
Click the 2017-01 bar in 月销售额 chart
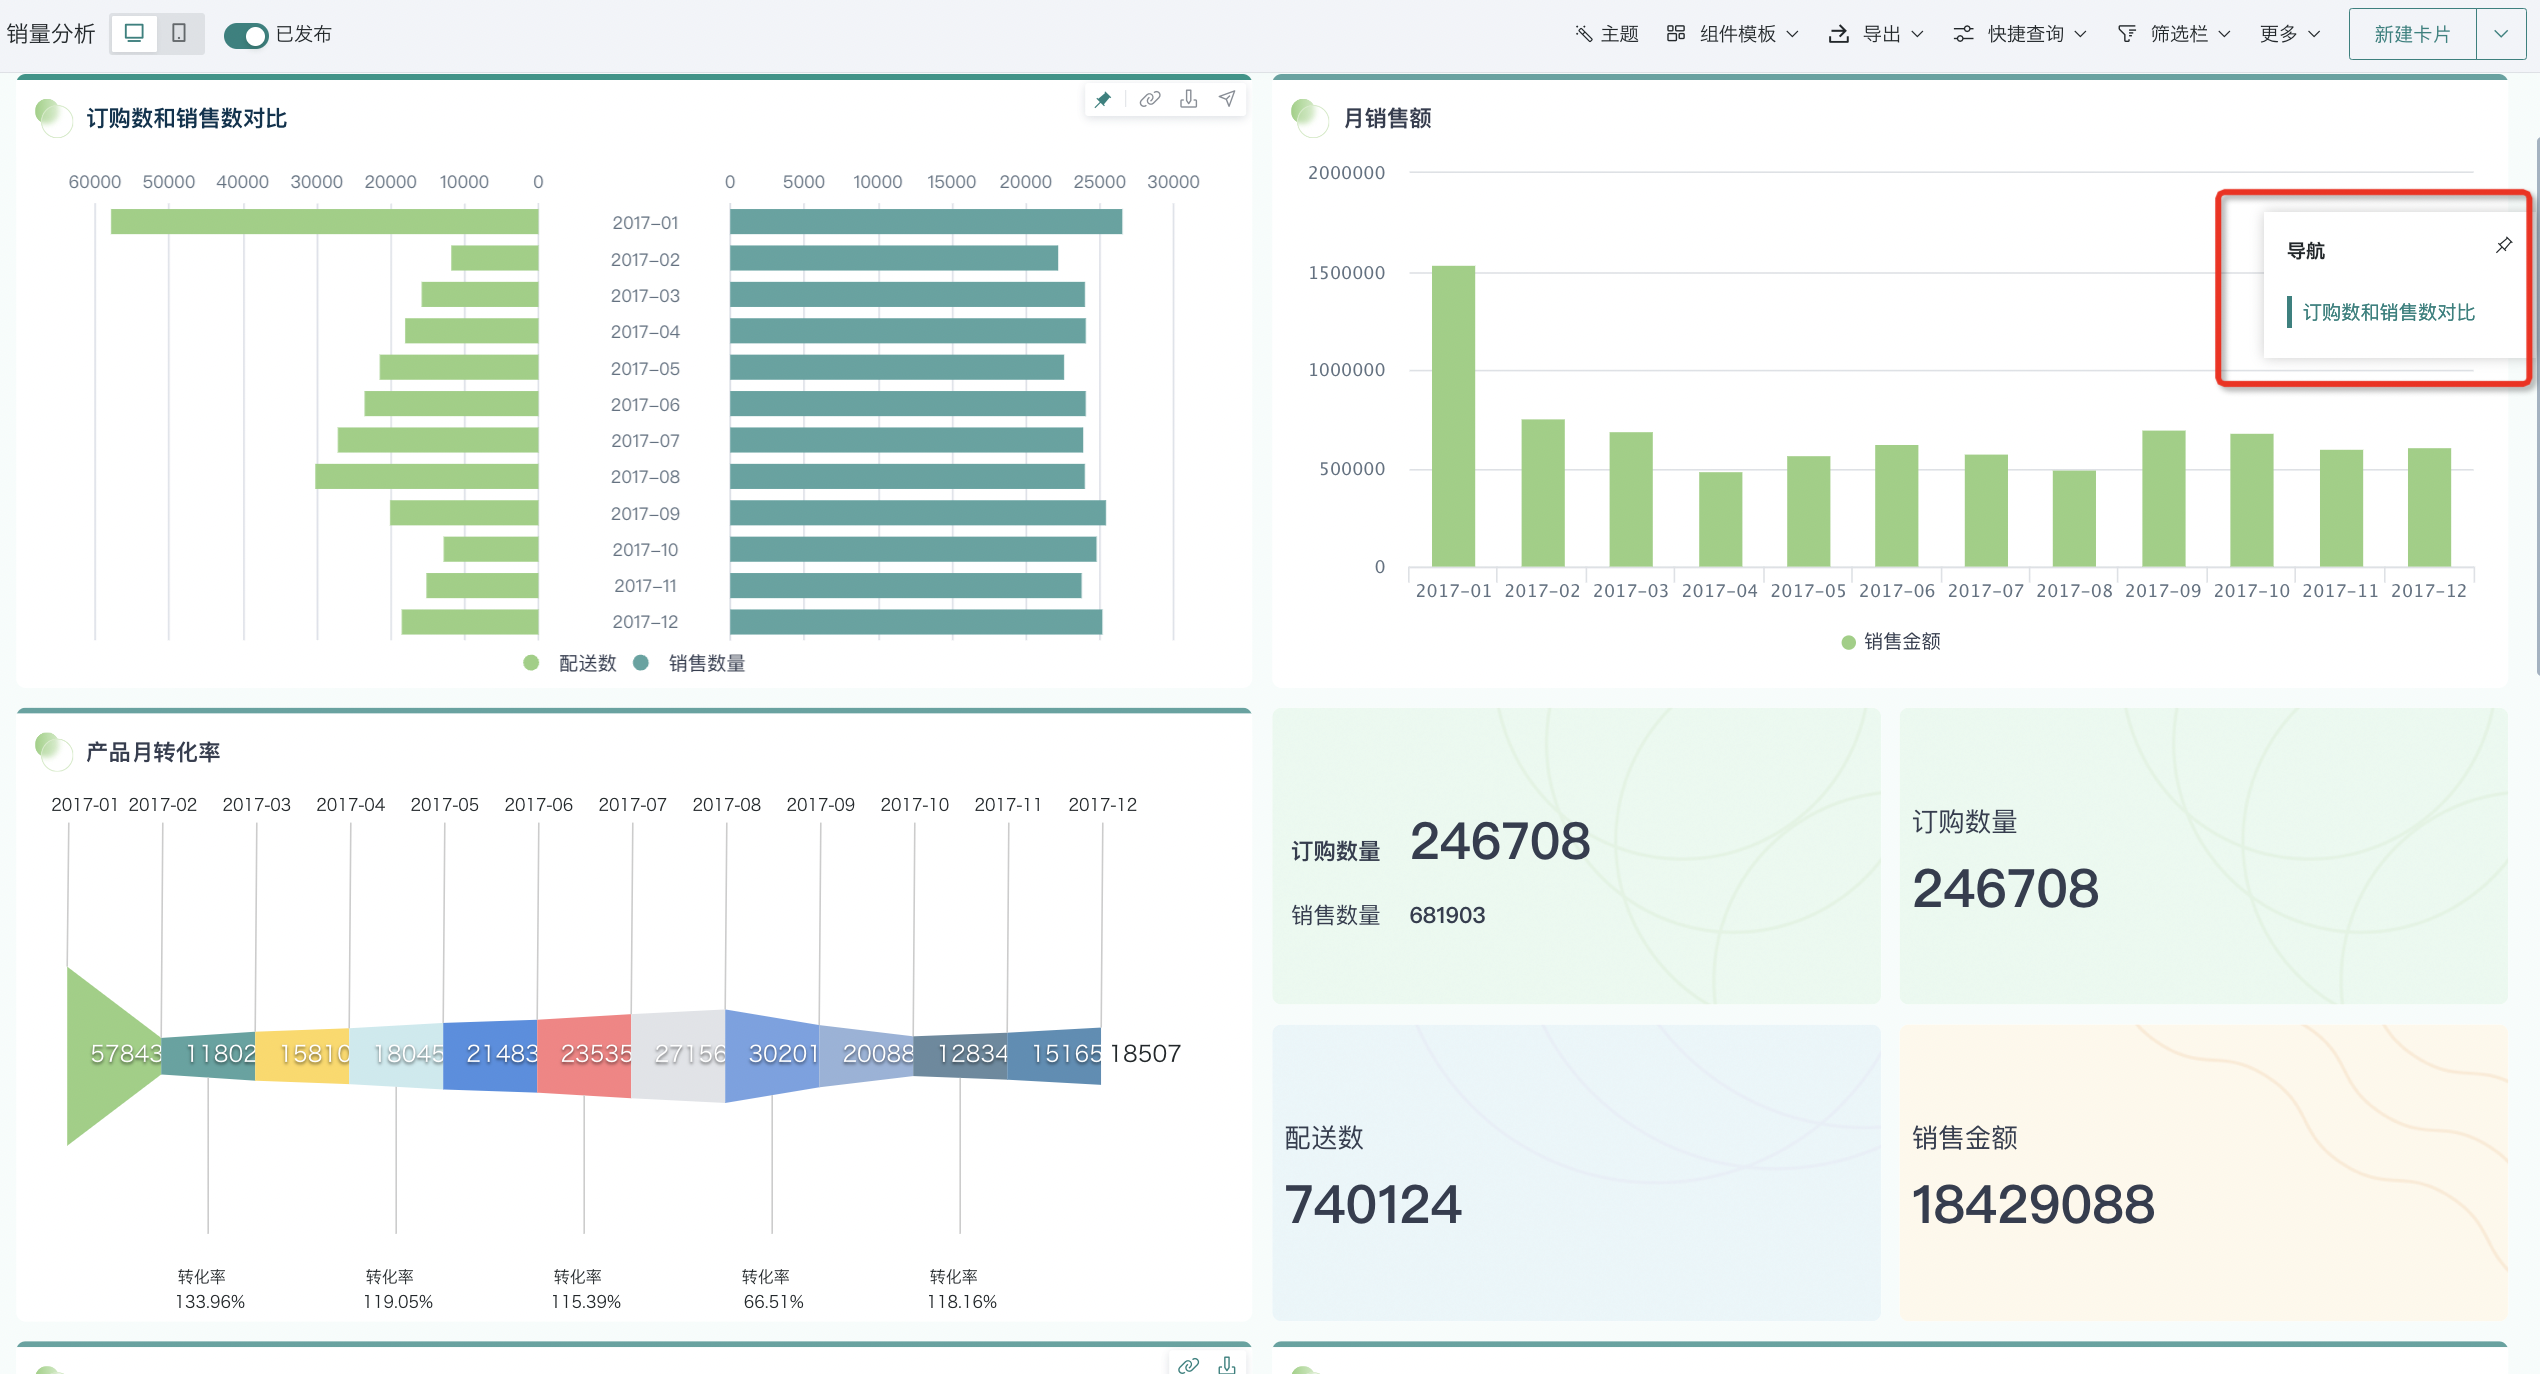(1453, 416)
